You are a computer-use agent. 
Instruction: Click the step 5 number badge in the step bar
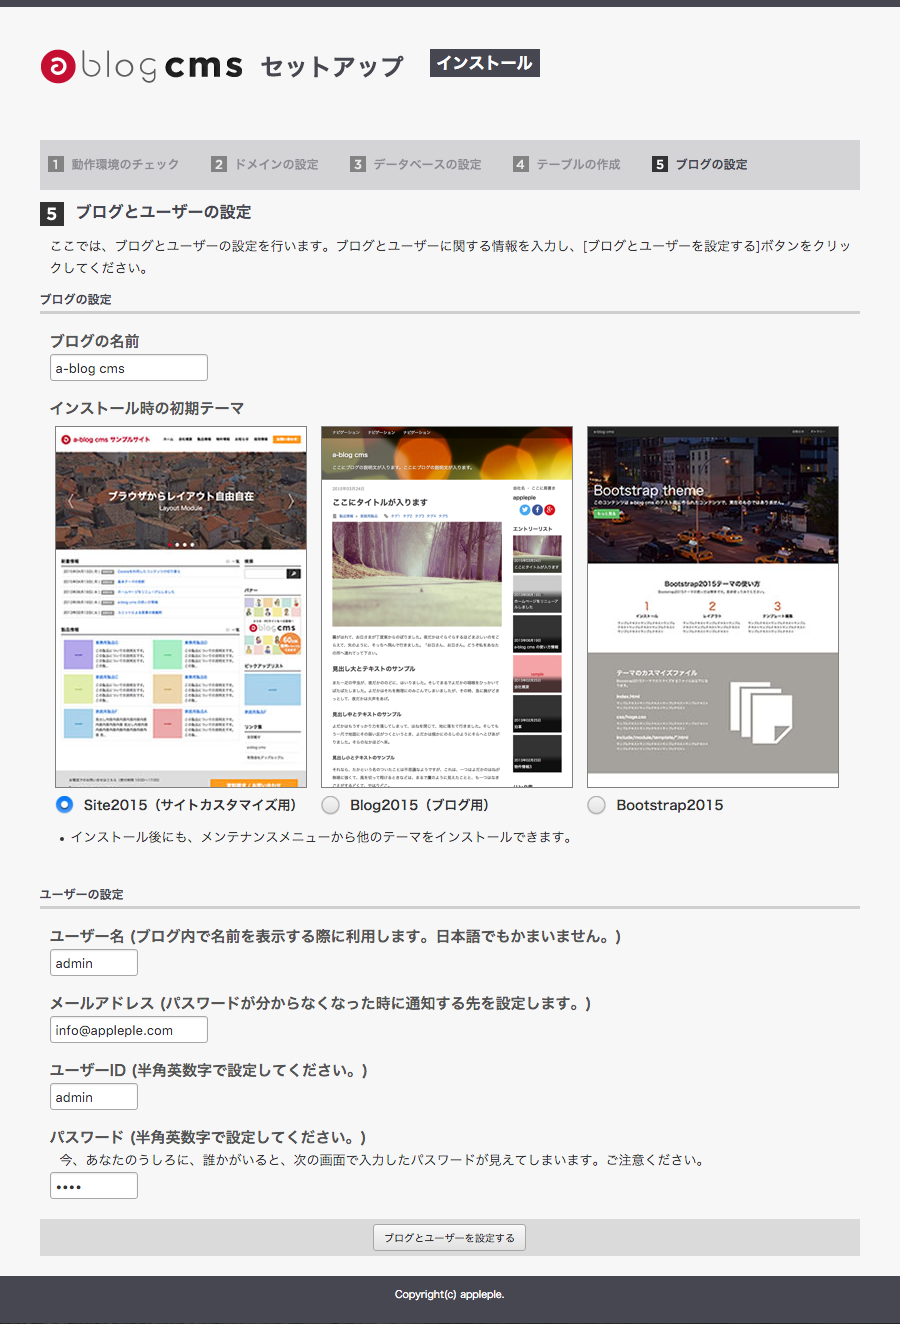point(659,164)
